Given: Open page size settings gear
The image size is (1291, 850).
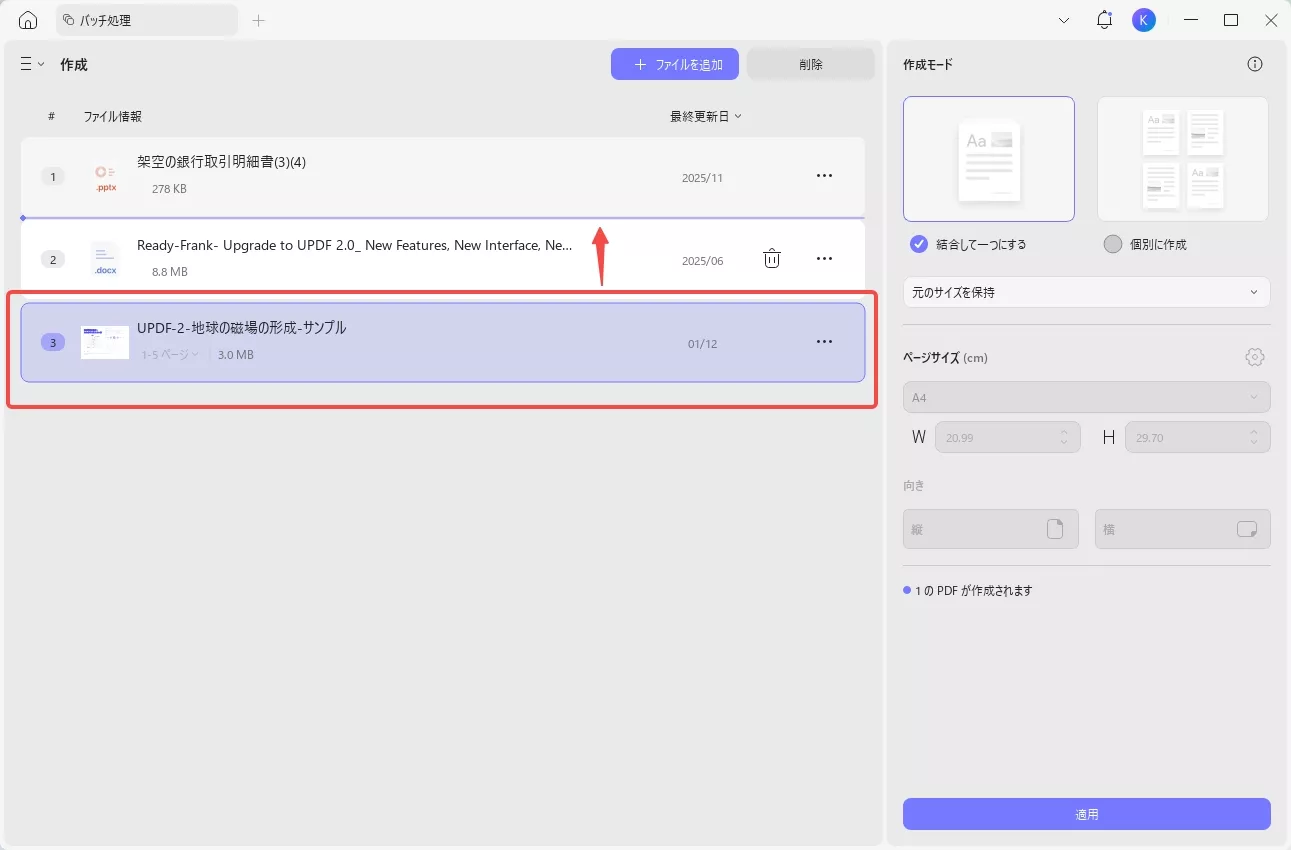Looking at the screenshot, I should point(1255,357).
